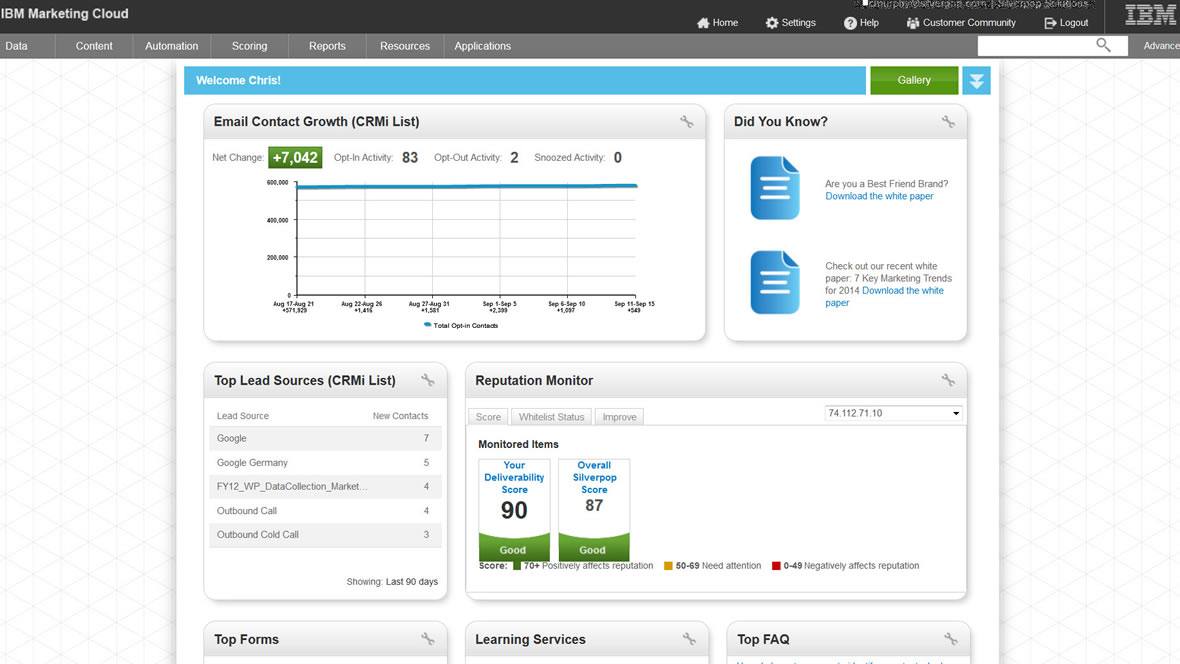The width and height of the screenshot is (1180, 664).
Task: Click the Total Opt-in Contacts legend
Action: click(x=461, y=325)
